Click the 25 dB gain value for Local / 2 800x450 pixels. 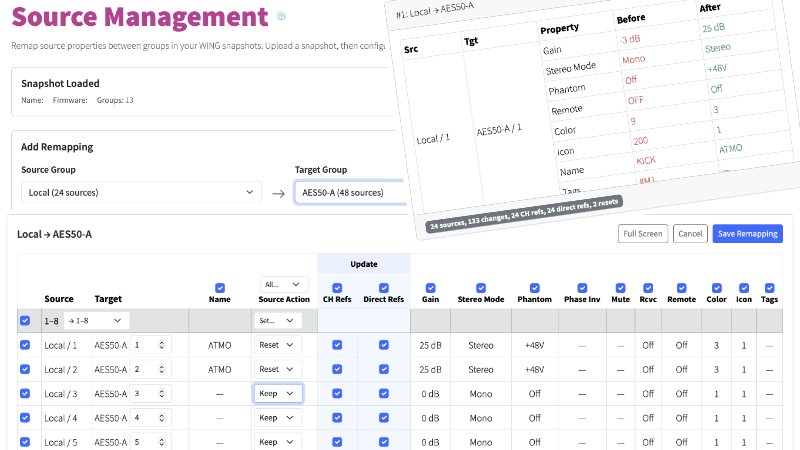[430, 369]
